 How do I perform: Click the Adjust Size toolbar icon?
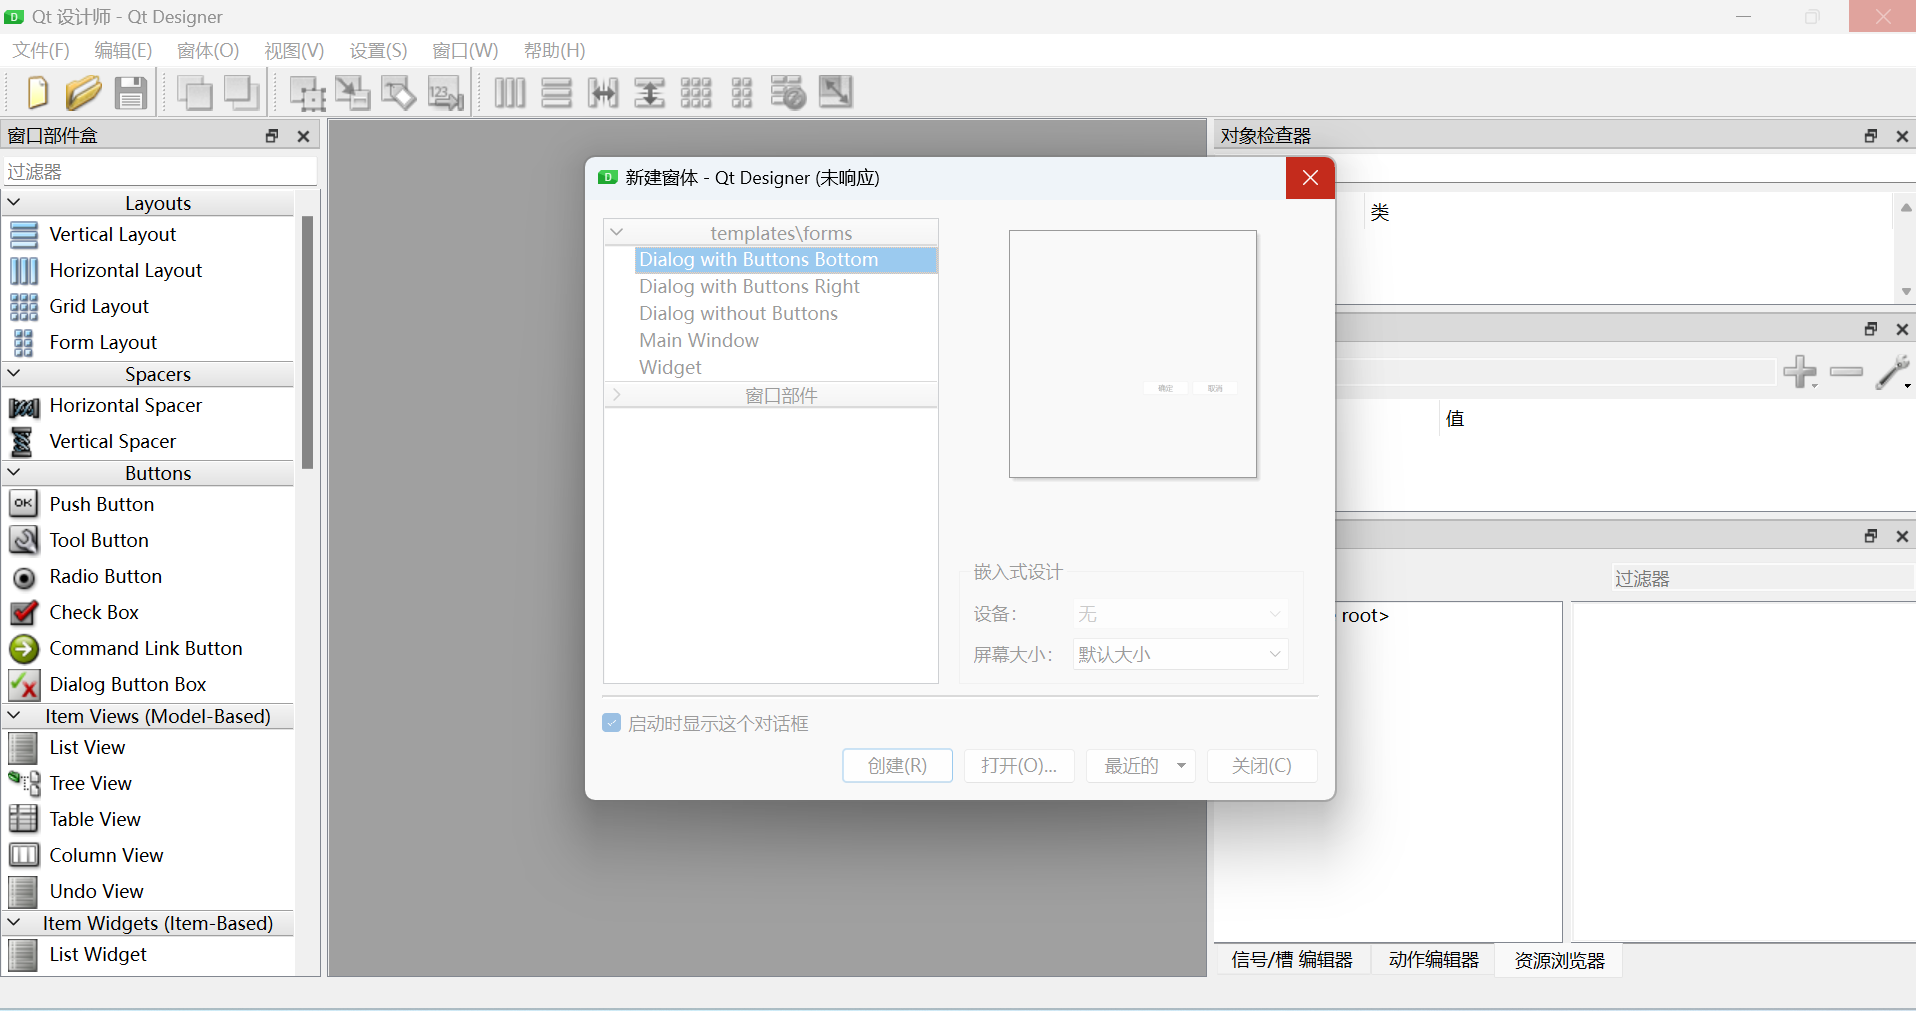(835, 92)
